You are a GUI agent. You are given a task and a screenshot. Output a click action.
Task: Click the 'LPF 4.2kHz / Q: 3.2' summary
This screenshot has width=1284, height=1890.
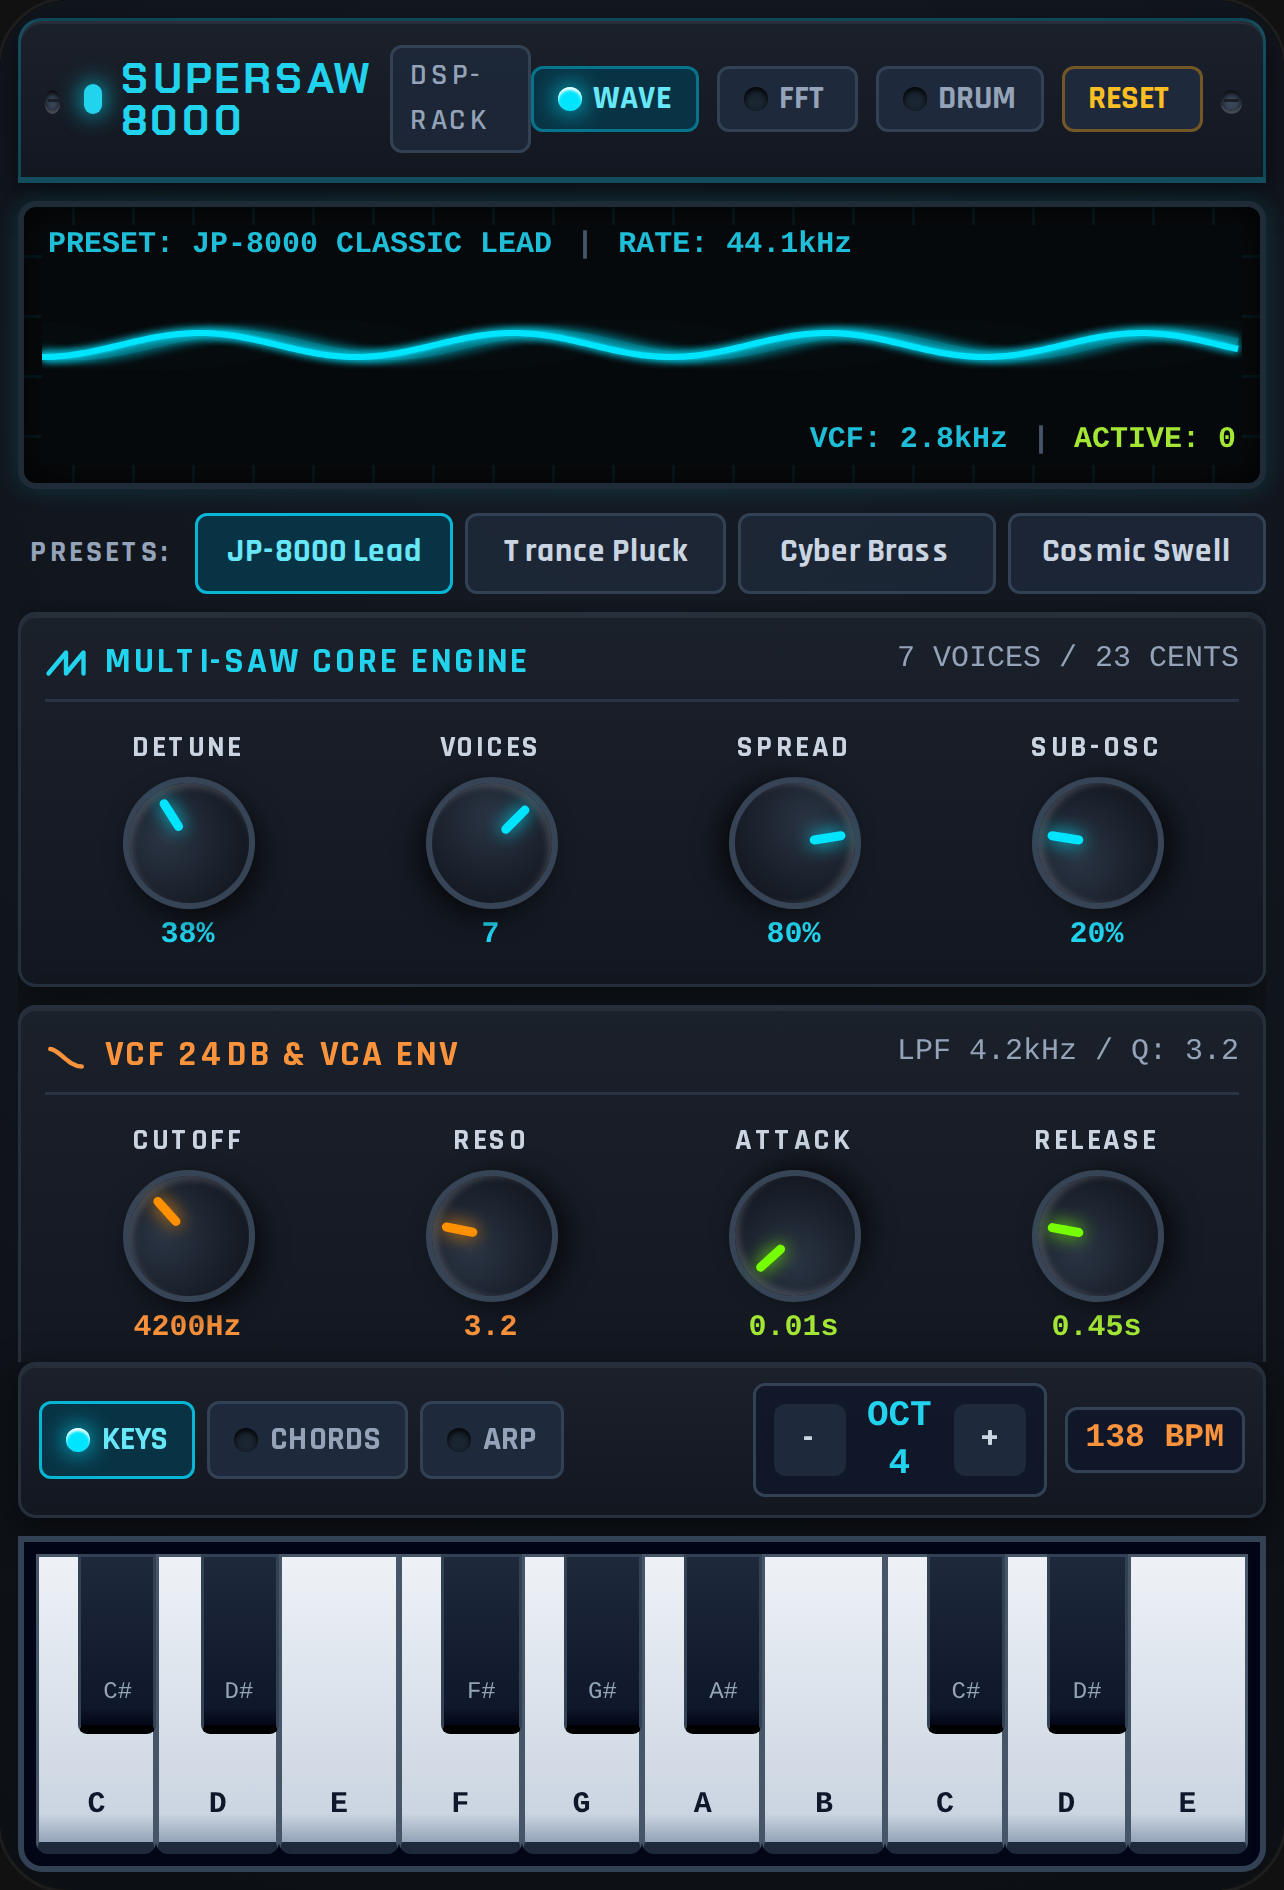(1068, 1050)
